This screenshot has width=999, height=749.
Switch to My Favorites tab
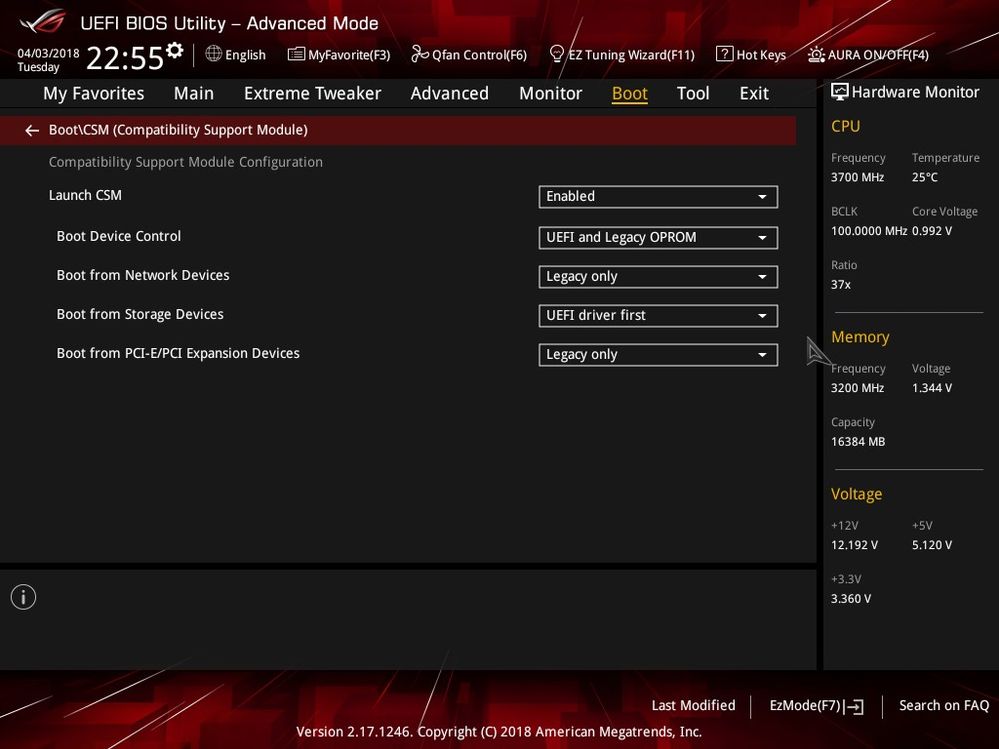pos(94,94)
